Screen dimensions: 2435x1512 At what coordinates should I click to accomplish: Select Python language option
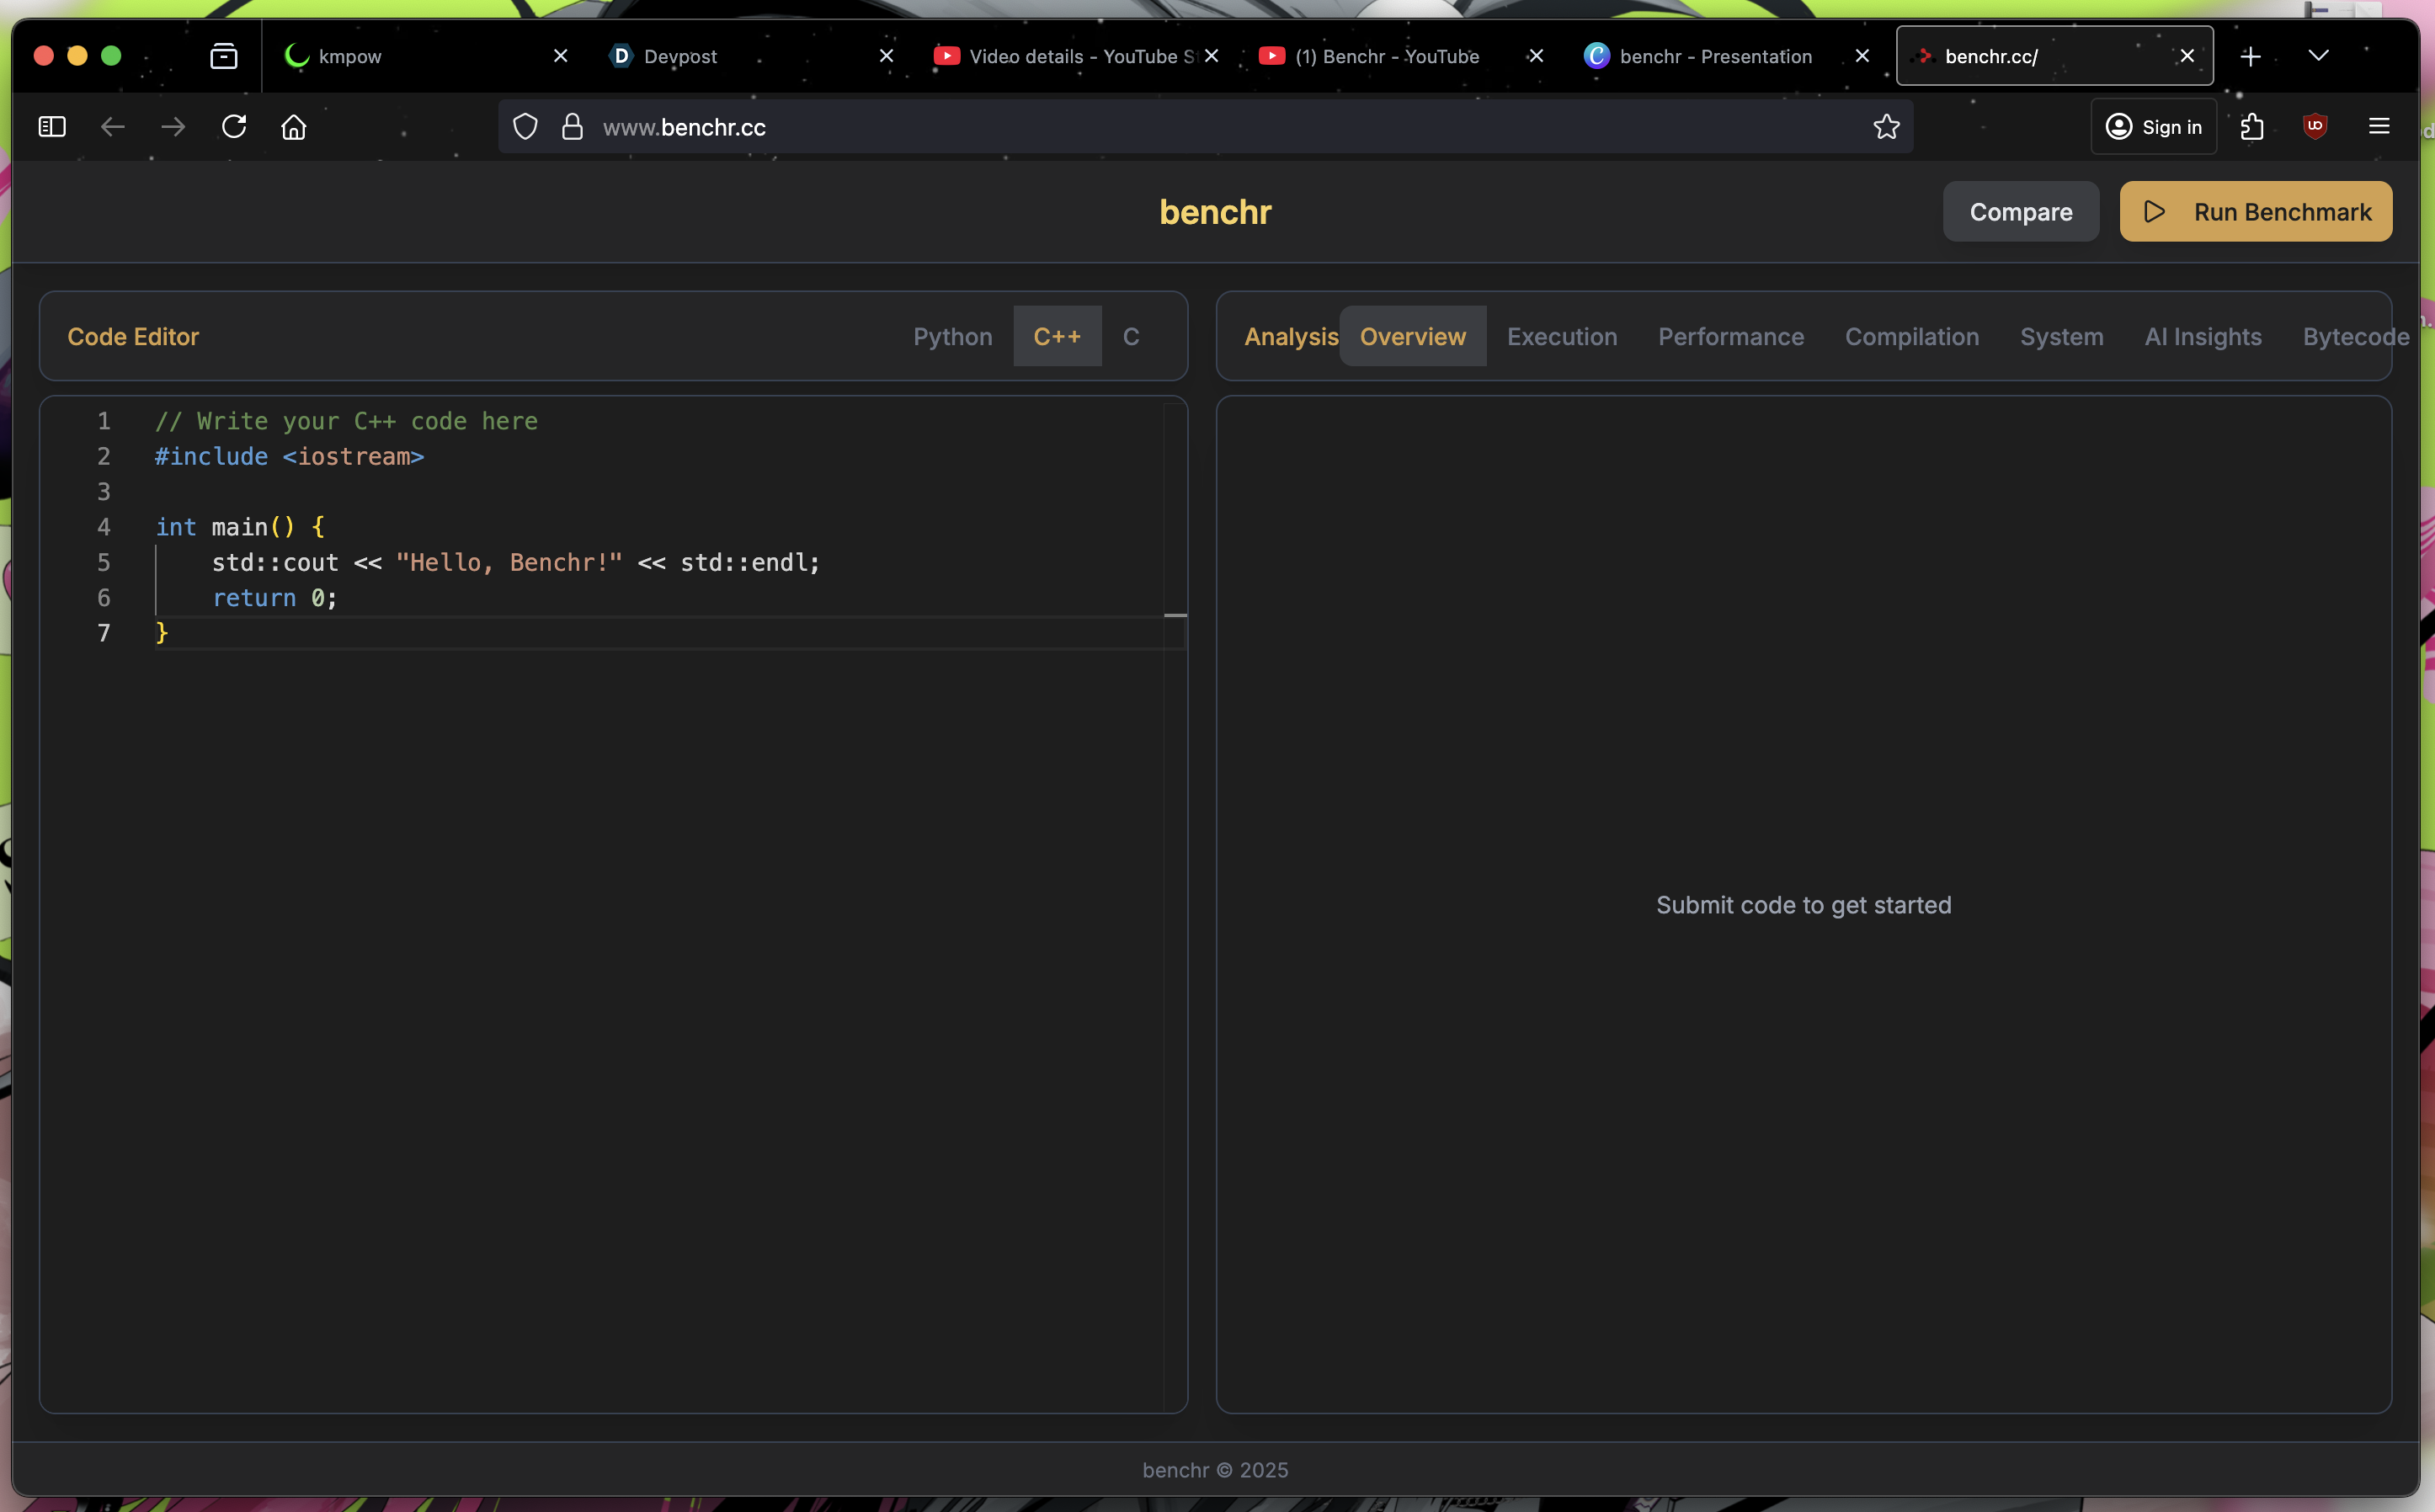(952, 337)
